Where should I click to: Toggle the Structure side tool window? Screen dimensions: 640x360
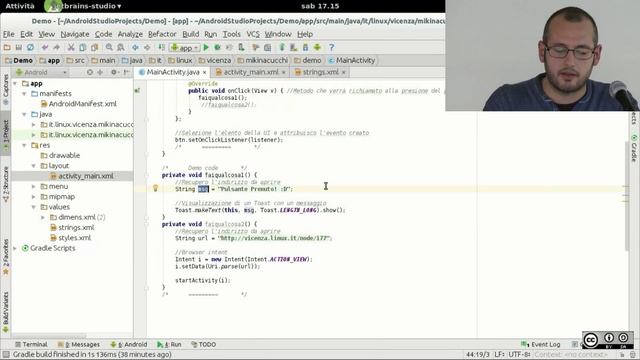pyautogui.click(x=6, y=184)
